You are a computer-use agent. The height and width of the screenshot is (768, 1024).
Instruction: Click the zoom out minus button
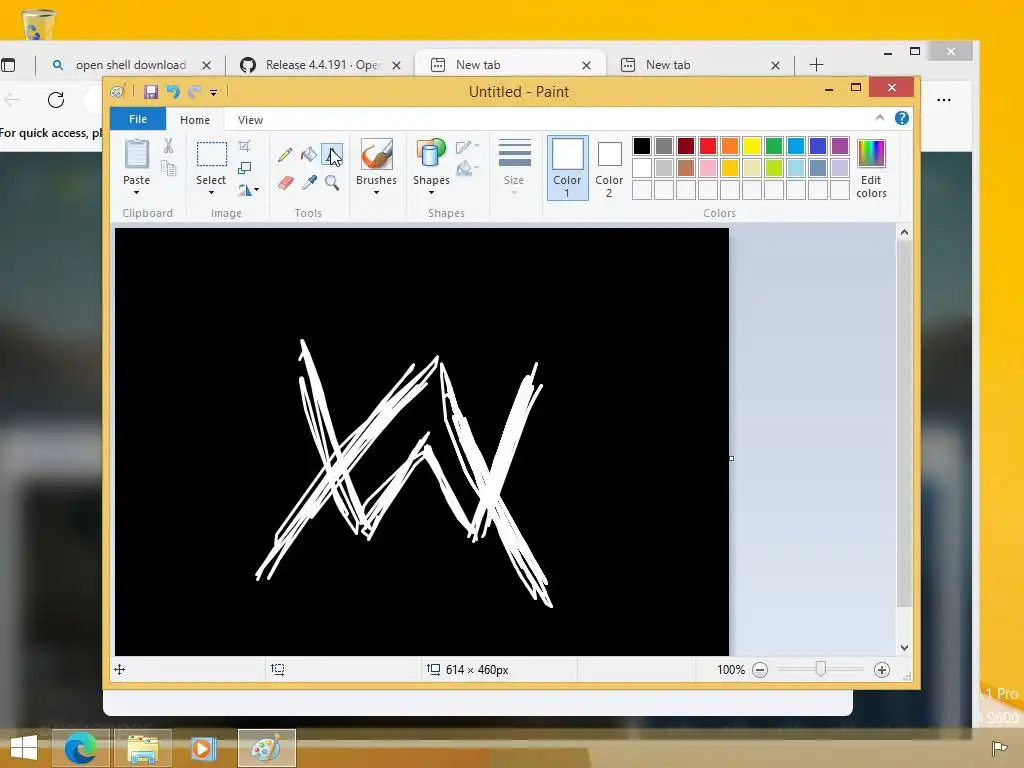760,670
